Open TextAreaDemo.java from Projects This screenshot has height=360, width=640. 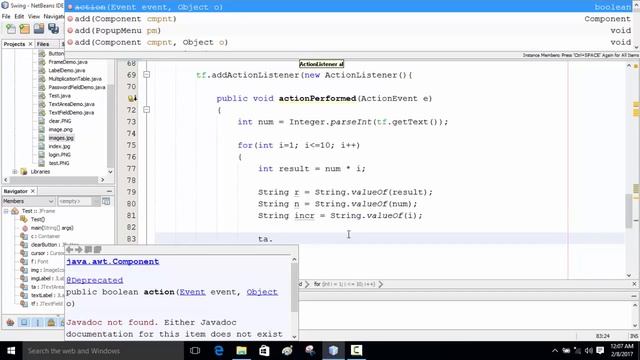coord(71,104)
